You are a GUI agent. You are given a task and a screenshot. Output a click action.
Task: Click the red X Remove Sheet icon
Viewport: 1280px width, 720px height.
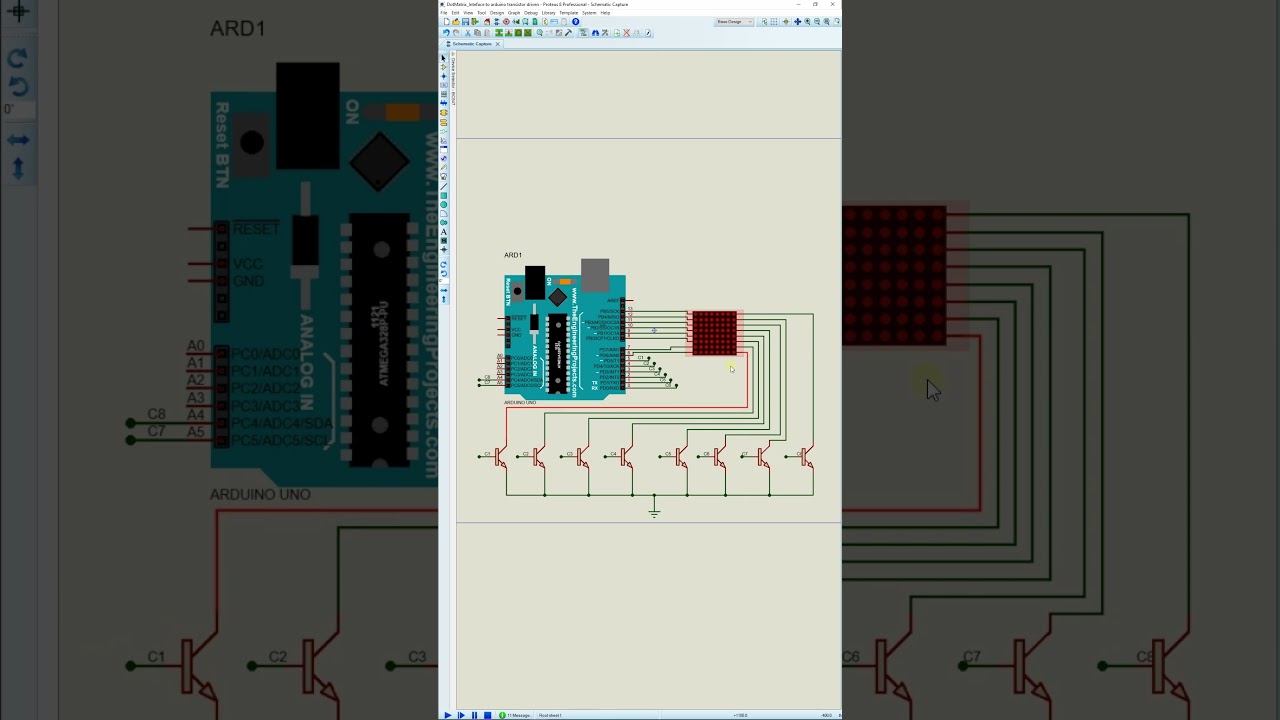point(626,33)
